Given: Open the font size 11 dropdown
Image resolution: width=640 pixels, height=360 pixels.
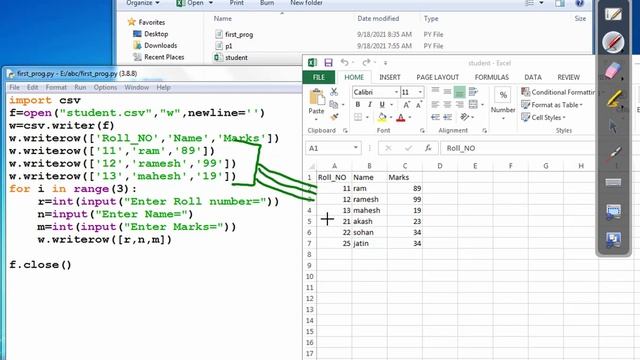Looking at the screenshot, I should 420,92.
